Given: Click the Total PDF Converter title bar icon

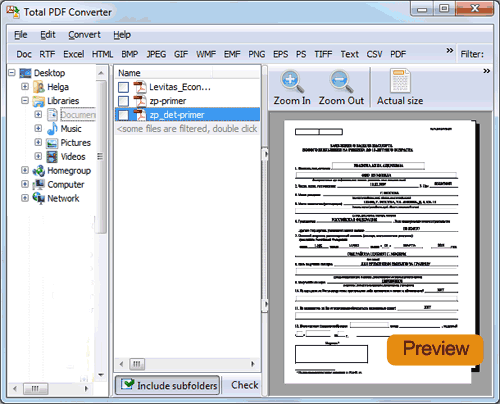Looking at the screenshot, I should 13,12.
